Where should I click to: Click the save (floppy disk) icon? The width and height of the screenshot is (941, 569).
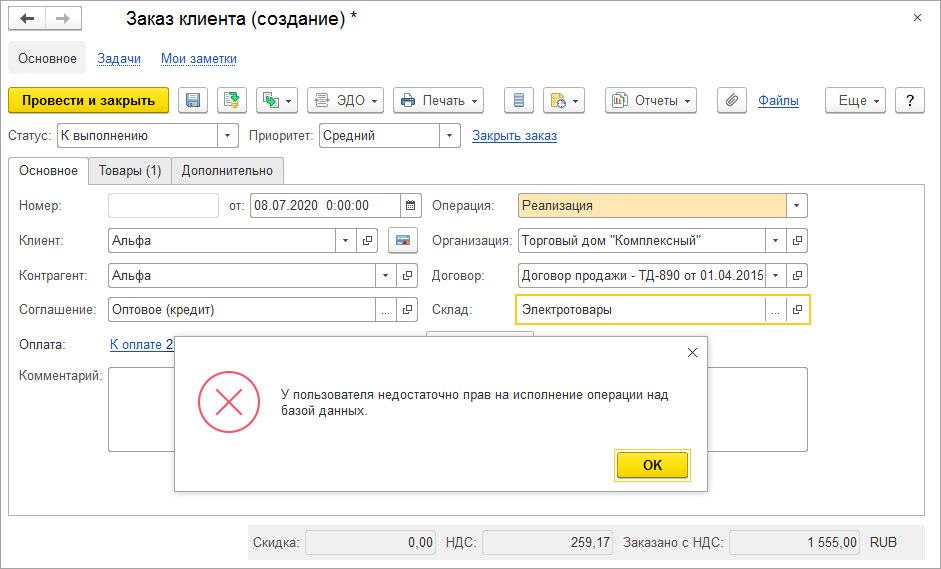193,100
